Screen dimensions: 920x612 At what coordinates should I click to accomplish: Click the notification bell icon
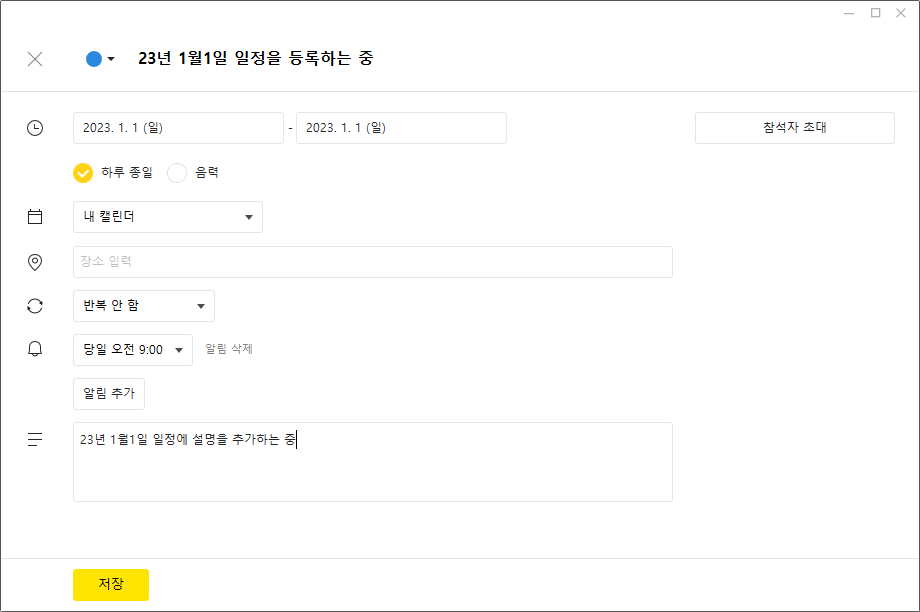pos(35,349)
